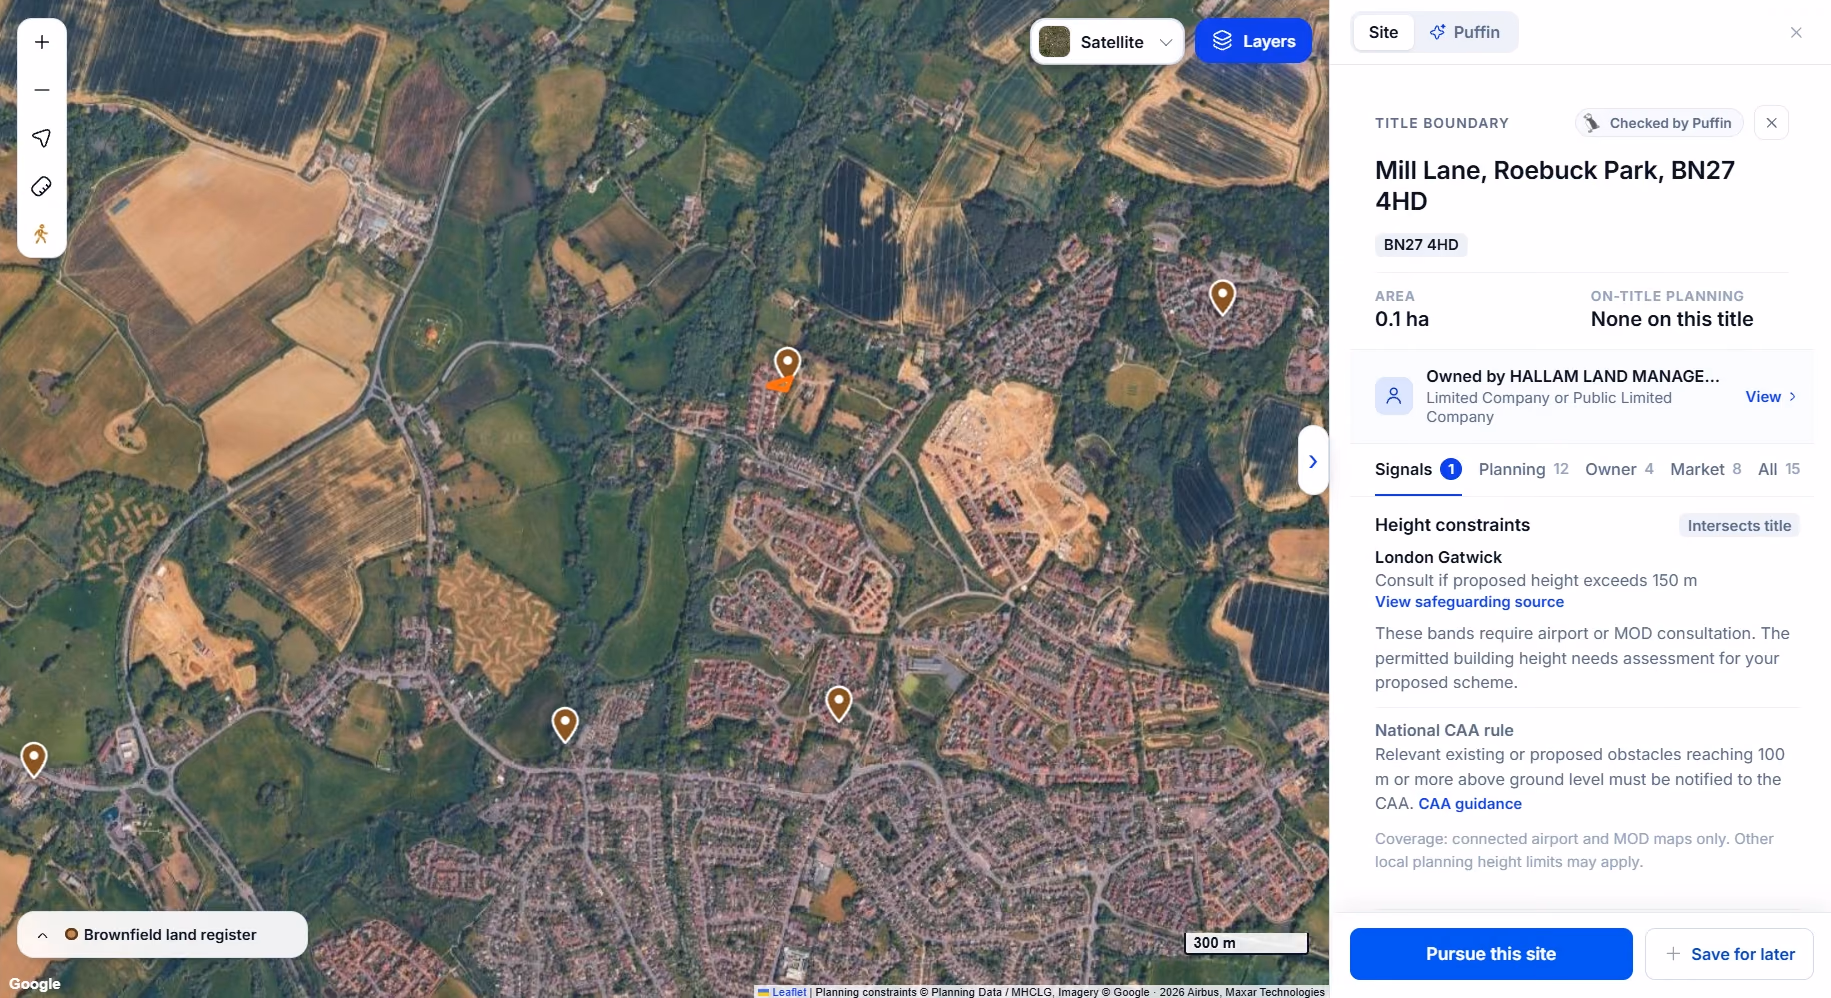Close the site side panel
Screen dimensions: 1831x998
click(1796, 32)
